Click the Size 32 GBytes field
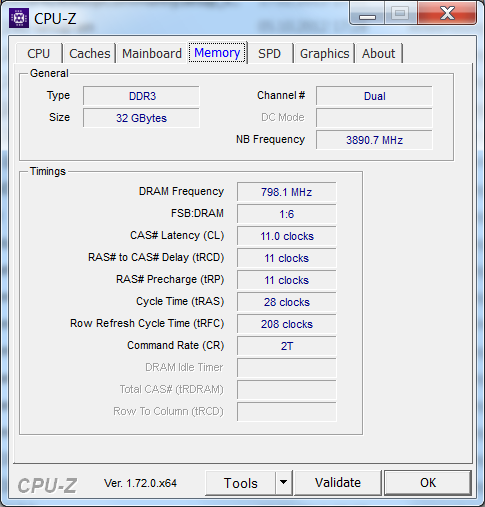 [x=141, y=118]
